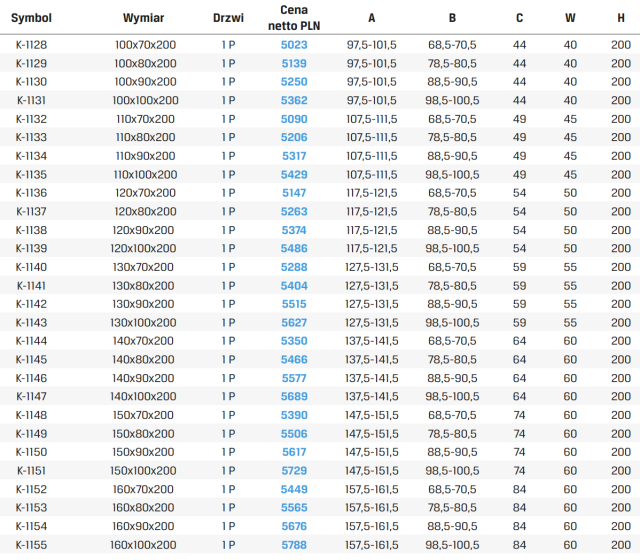
Task: Open price 5515 for K-1142
Action: pyautogui.click(x=294, y=304)
